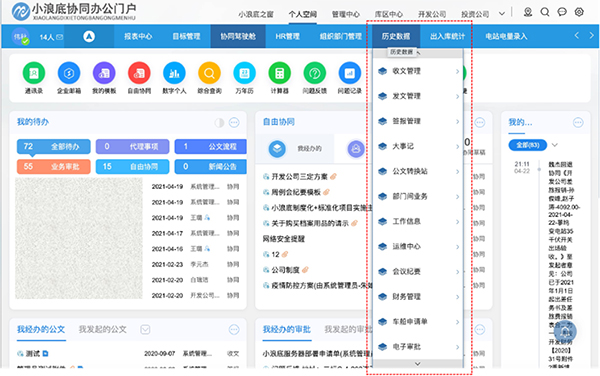Open the more options circle in 我的待办 panel
600x376 pixels.
(234, 122)
